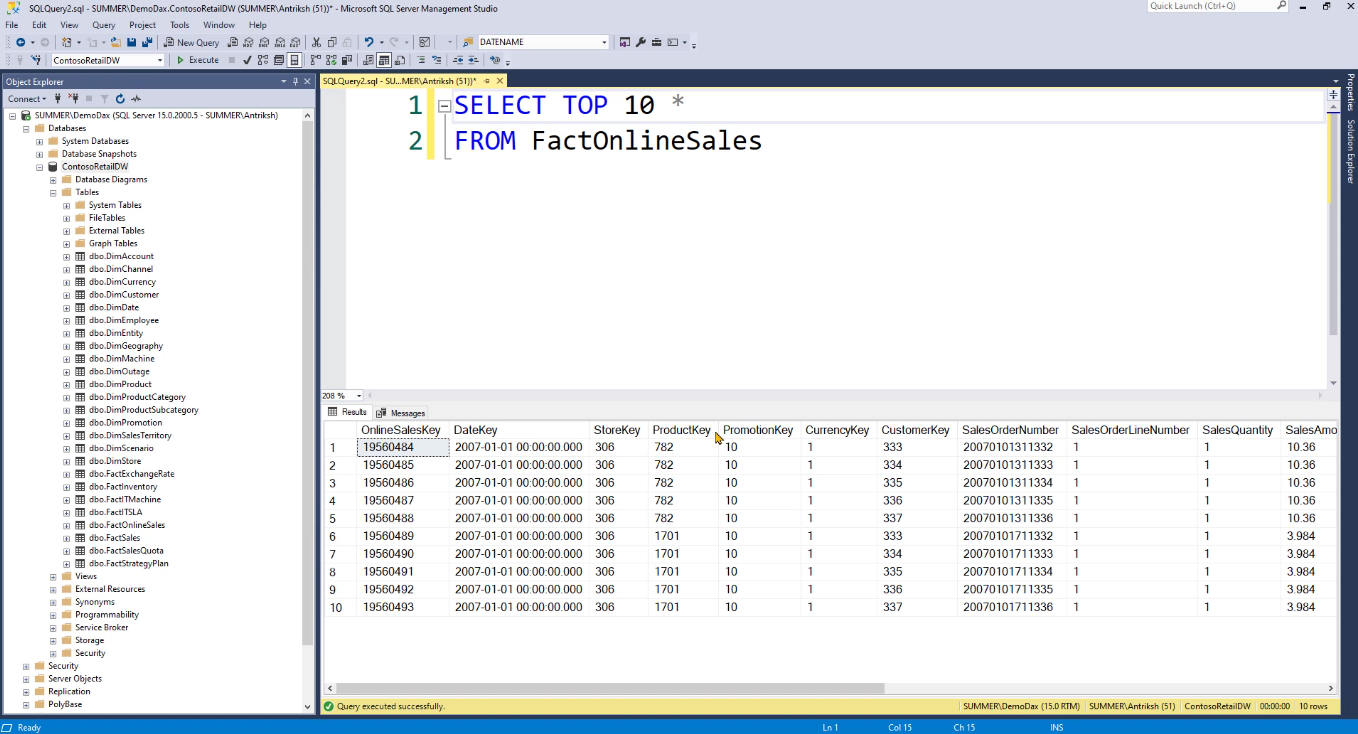Viewport: 1358px width, 734px height.
Task: Open the Tools menu
Action: tap(179, 25)
